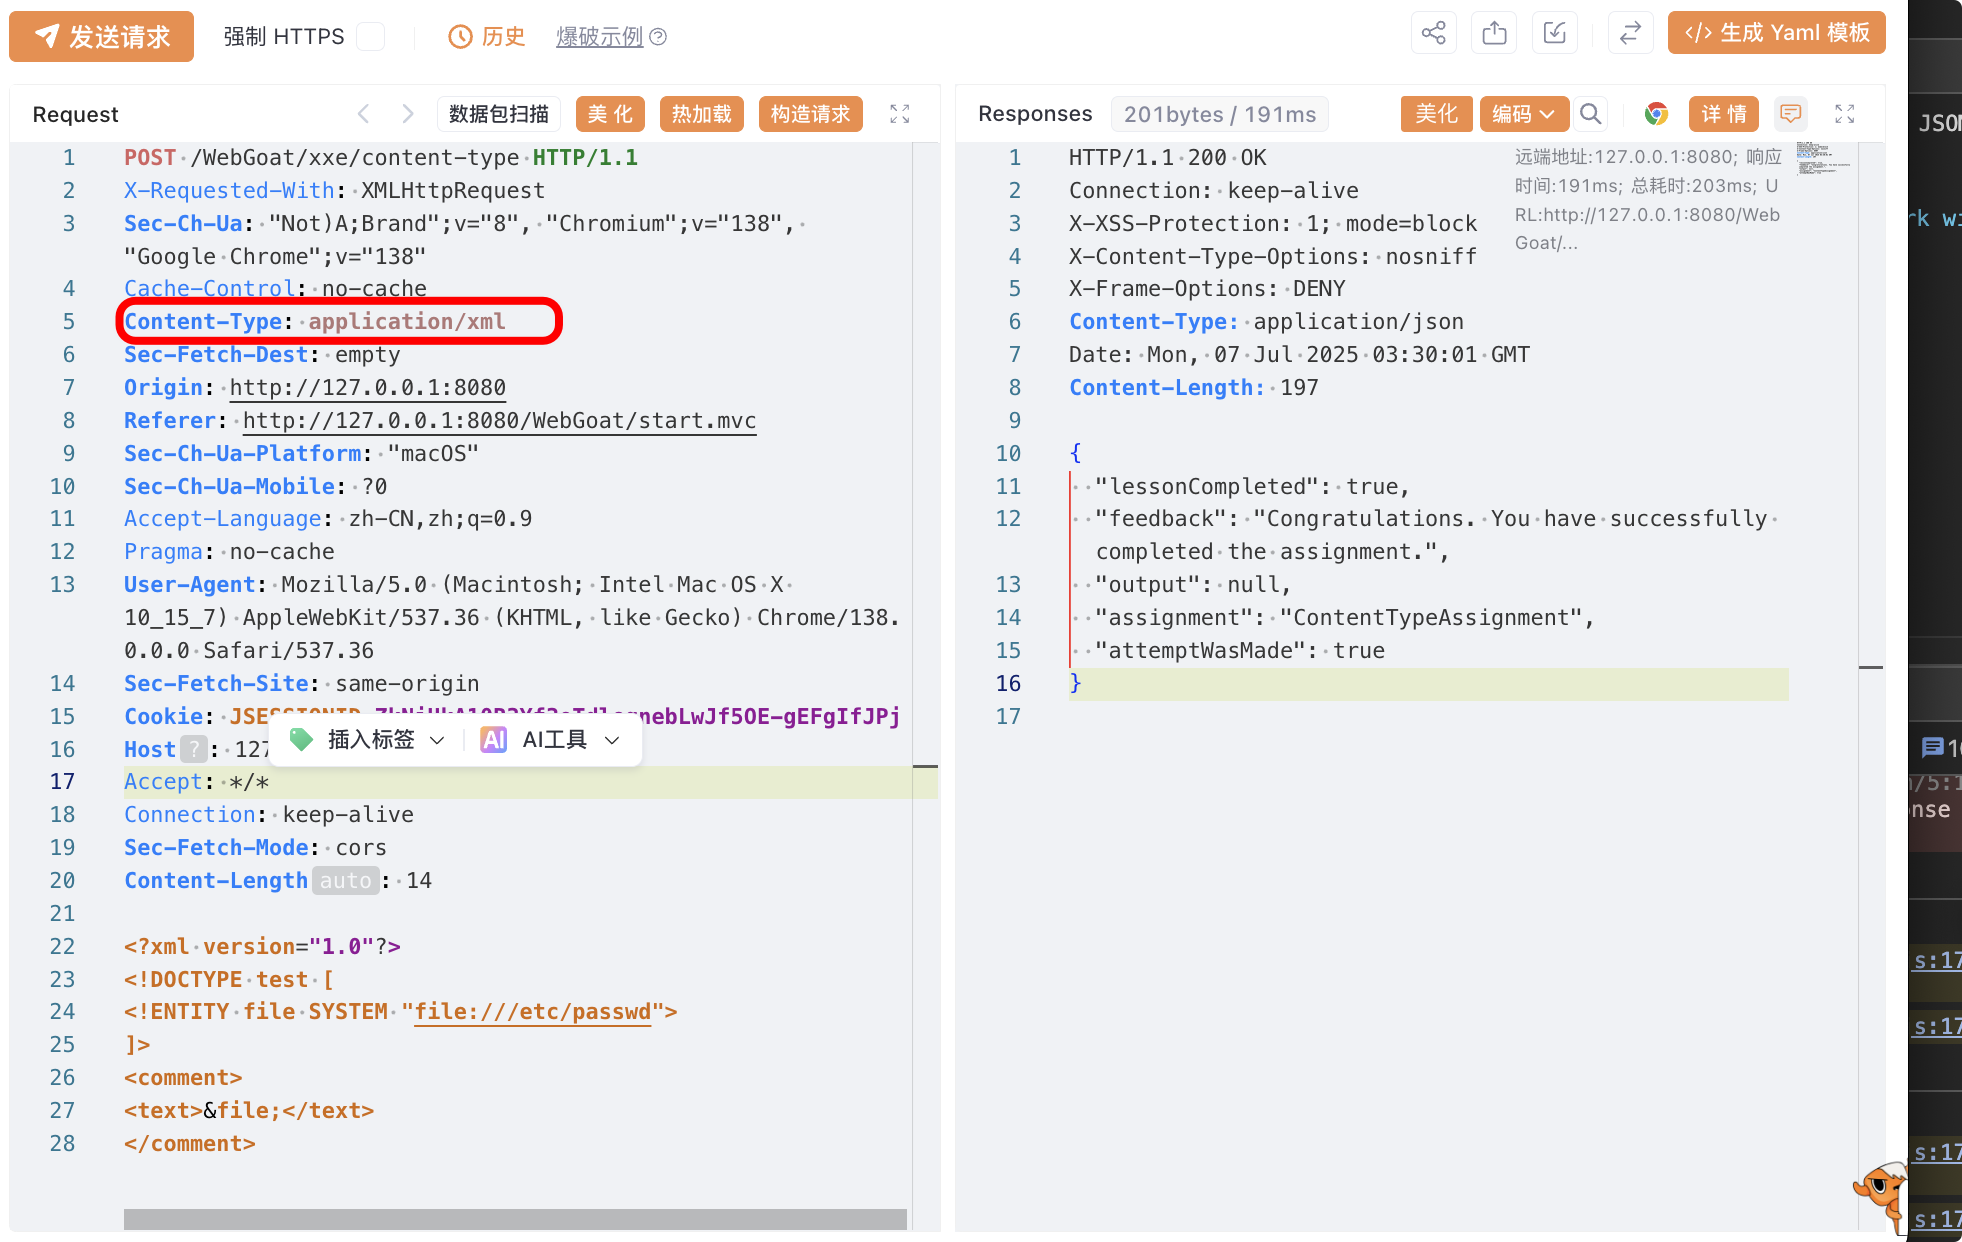Open the 编码 encoding dropdown
Image resolution: width=1962 pixels, height=1242 pixels.
(1524, 114)
